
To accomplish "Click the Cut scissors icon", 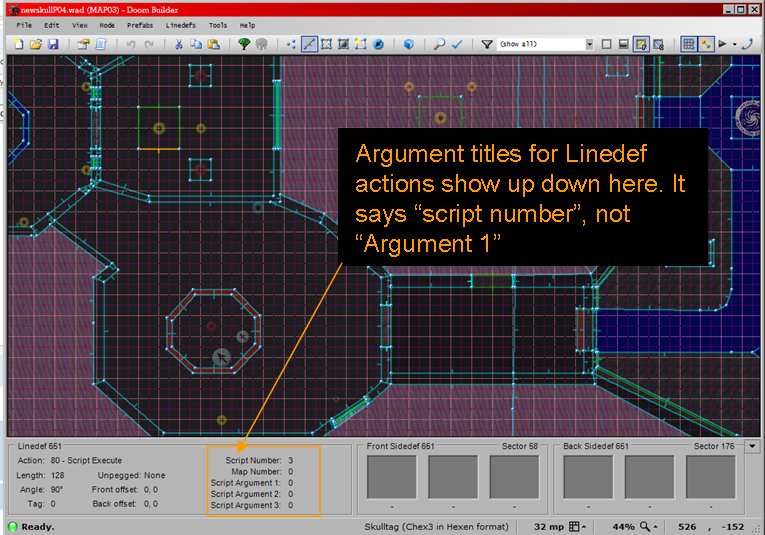I will coord(178,44).
